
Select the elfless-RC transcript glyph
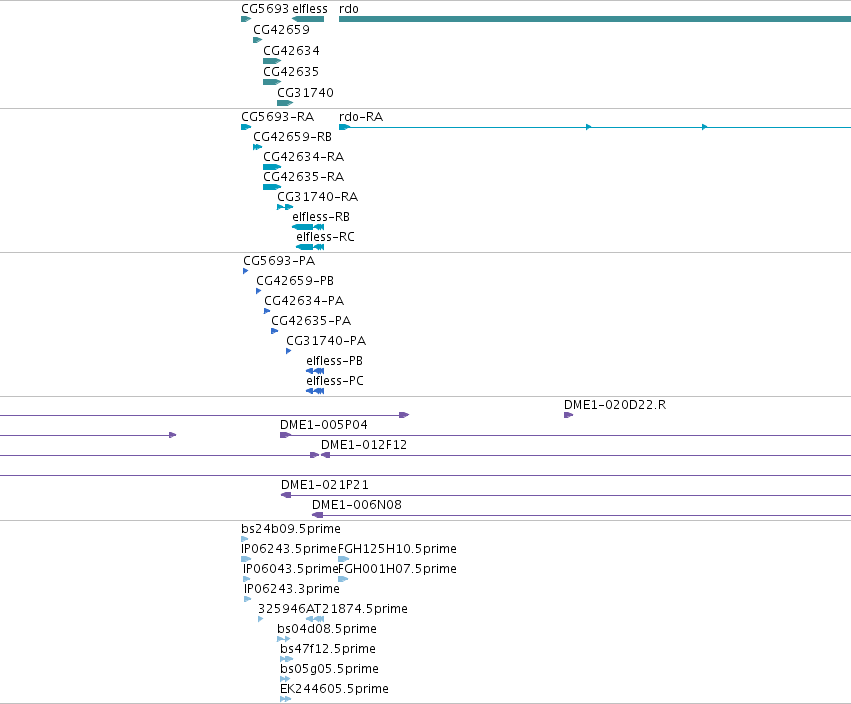[310, 247]
